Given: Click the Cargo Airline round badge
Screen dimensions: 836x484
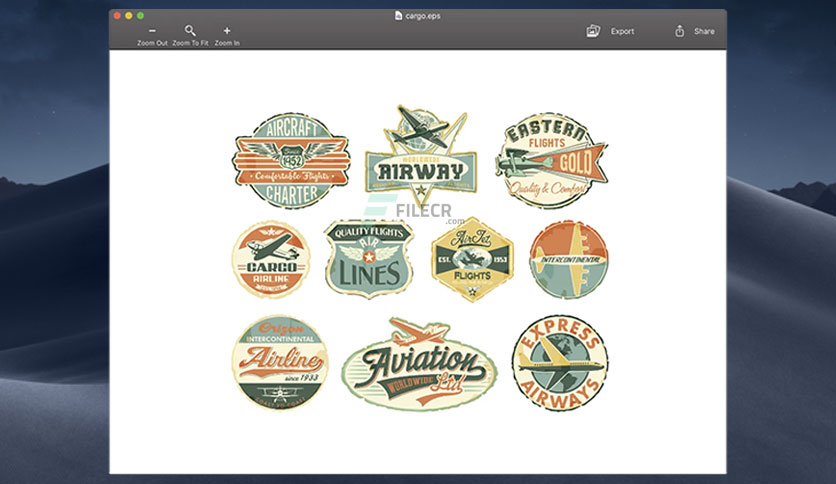Looking at the screenshot, I should [x=271, y=260].
